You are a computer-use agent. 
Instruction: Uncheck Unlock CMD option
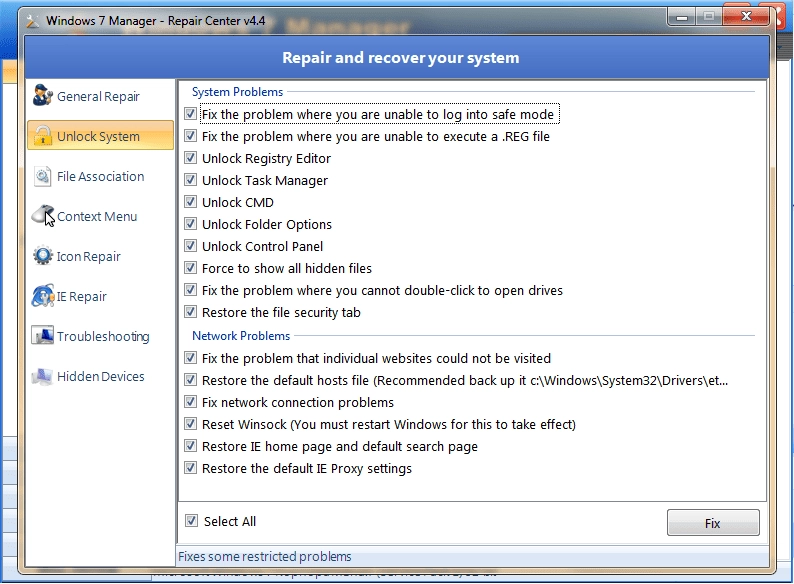click(190, 202)
